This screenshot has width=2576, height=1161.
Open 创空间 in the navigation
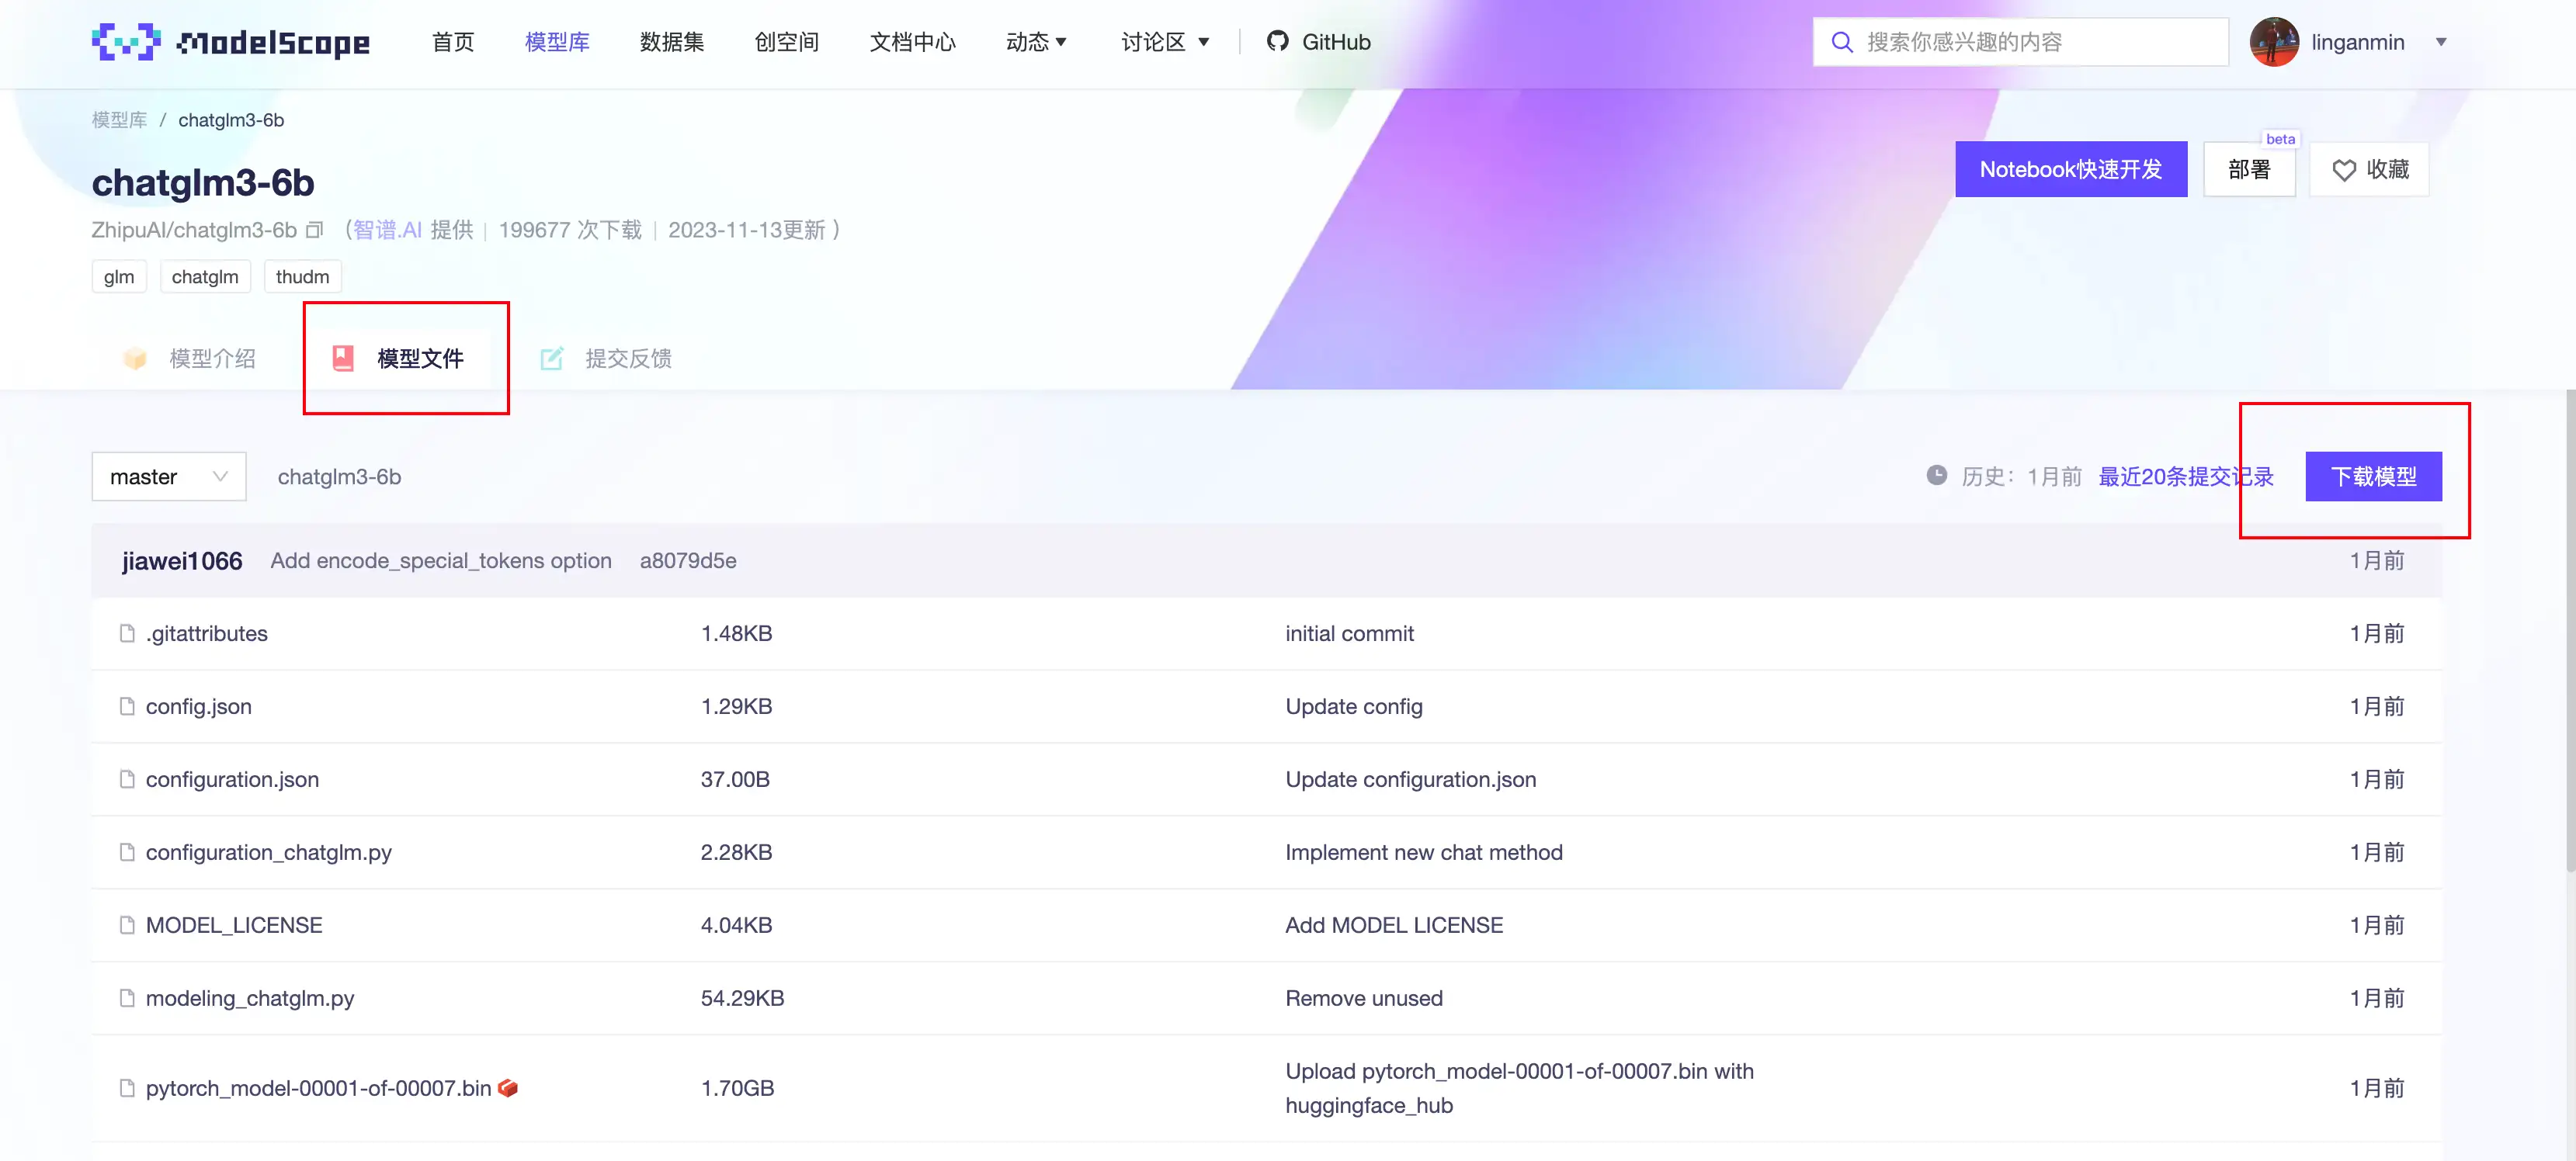787,42
